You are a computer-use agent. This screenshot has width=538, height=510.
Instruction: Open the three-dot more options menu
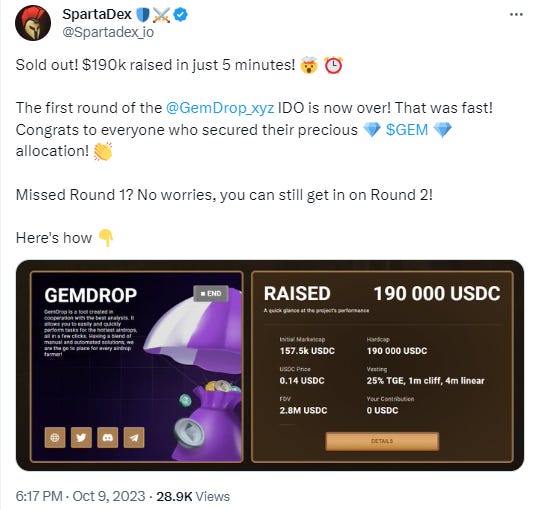coord(516,14)
